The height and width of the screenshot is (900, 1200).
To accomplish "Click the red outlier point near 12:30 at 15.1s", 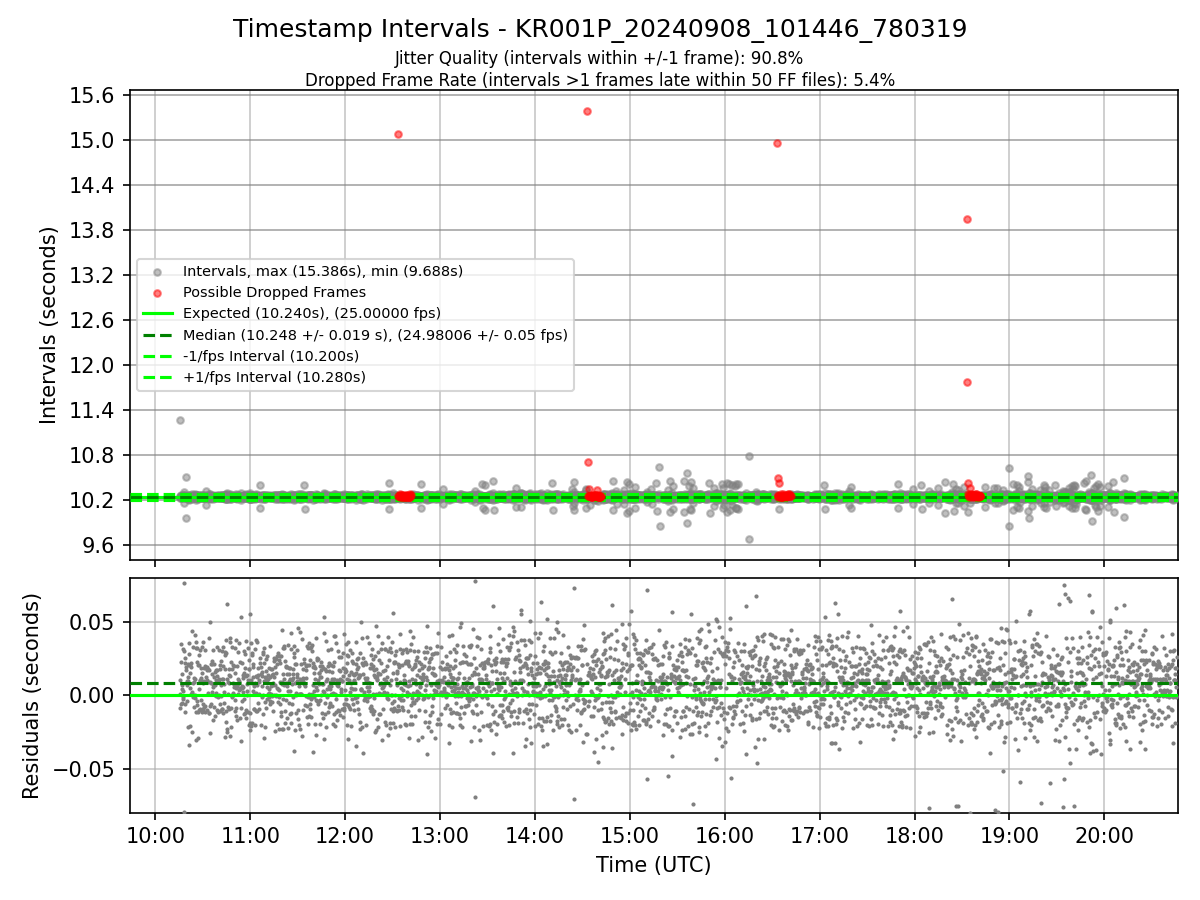I will click(398, 134).
